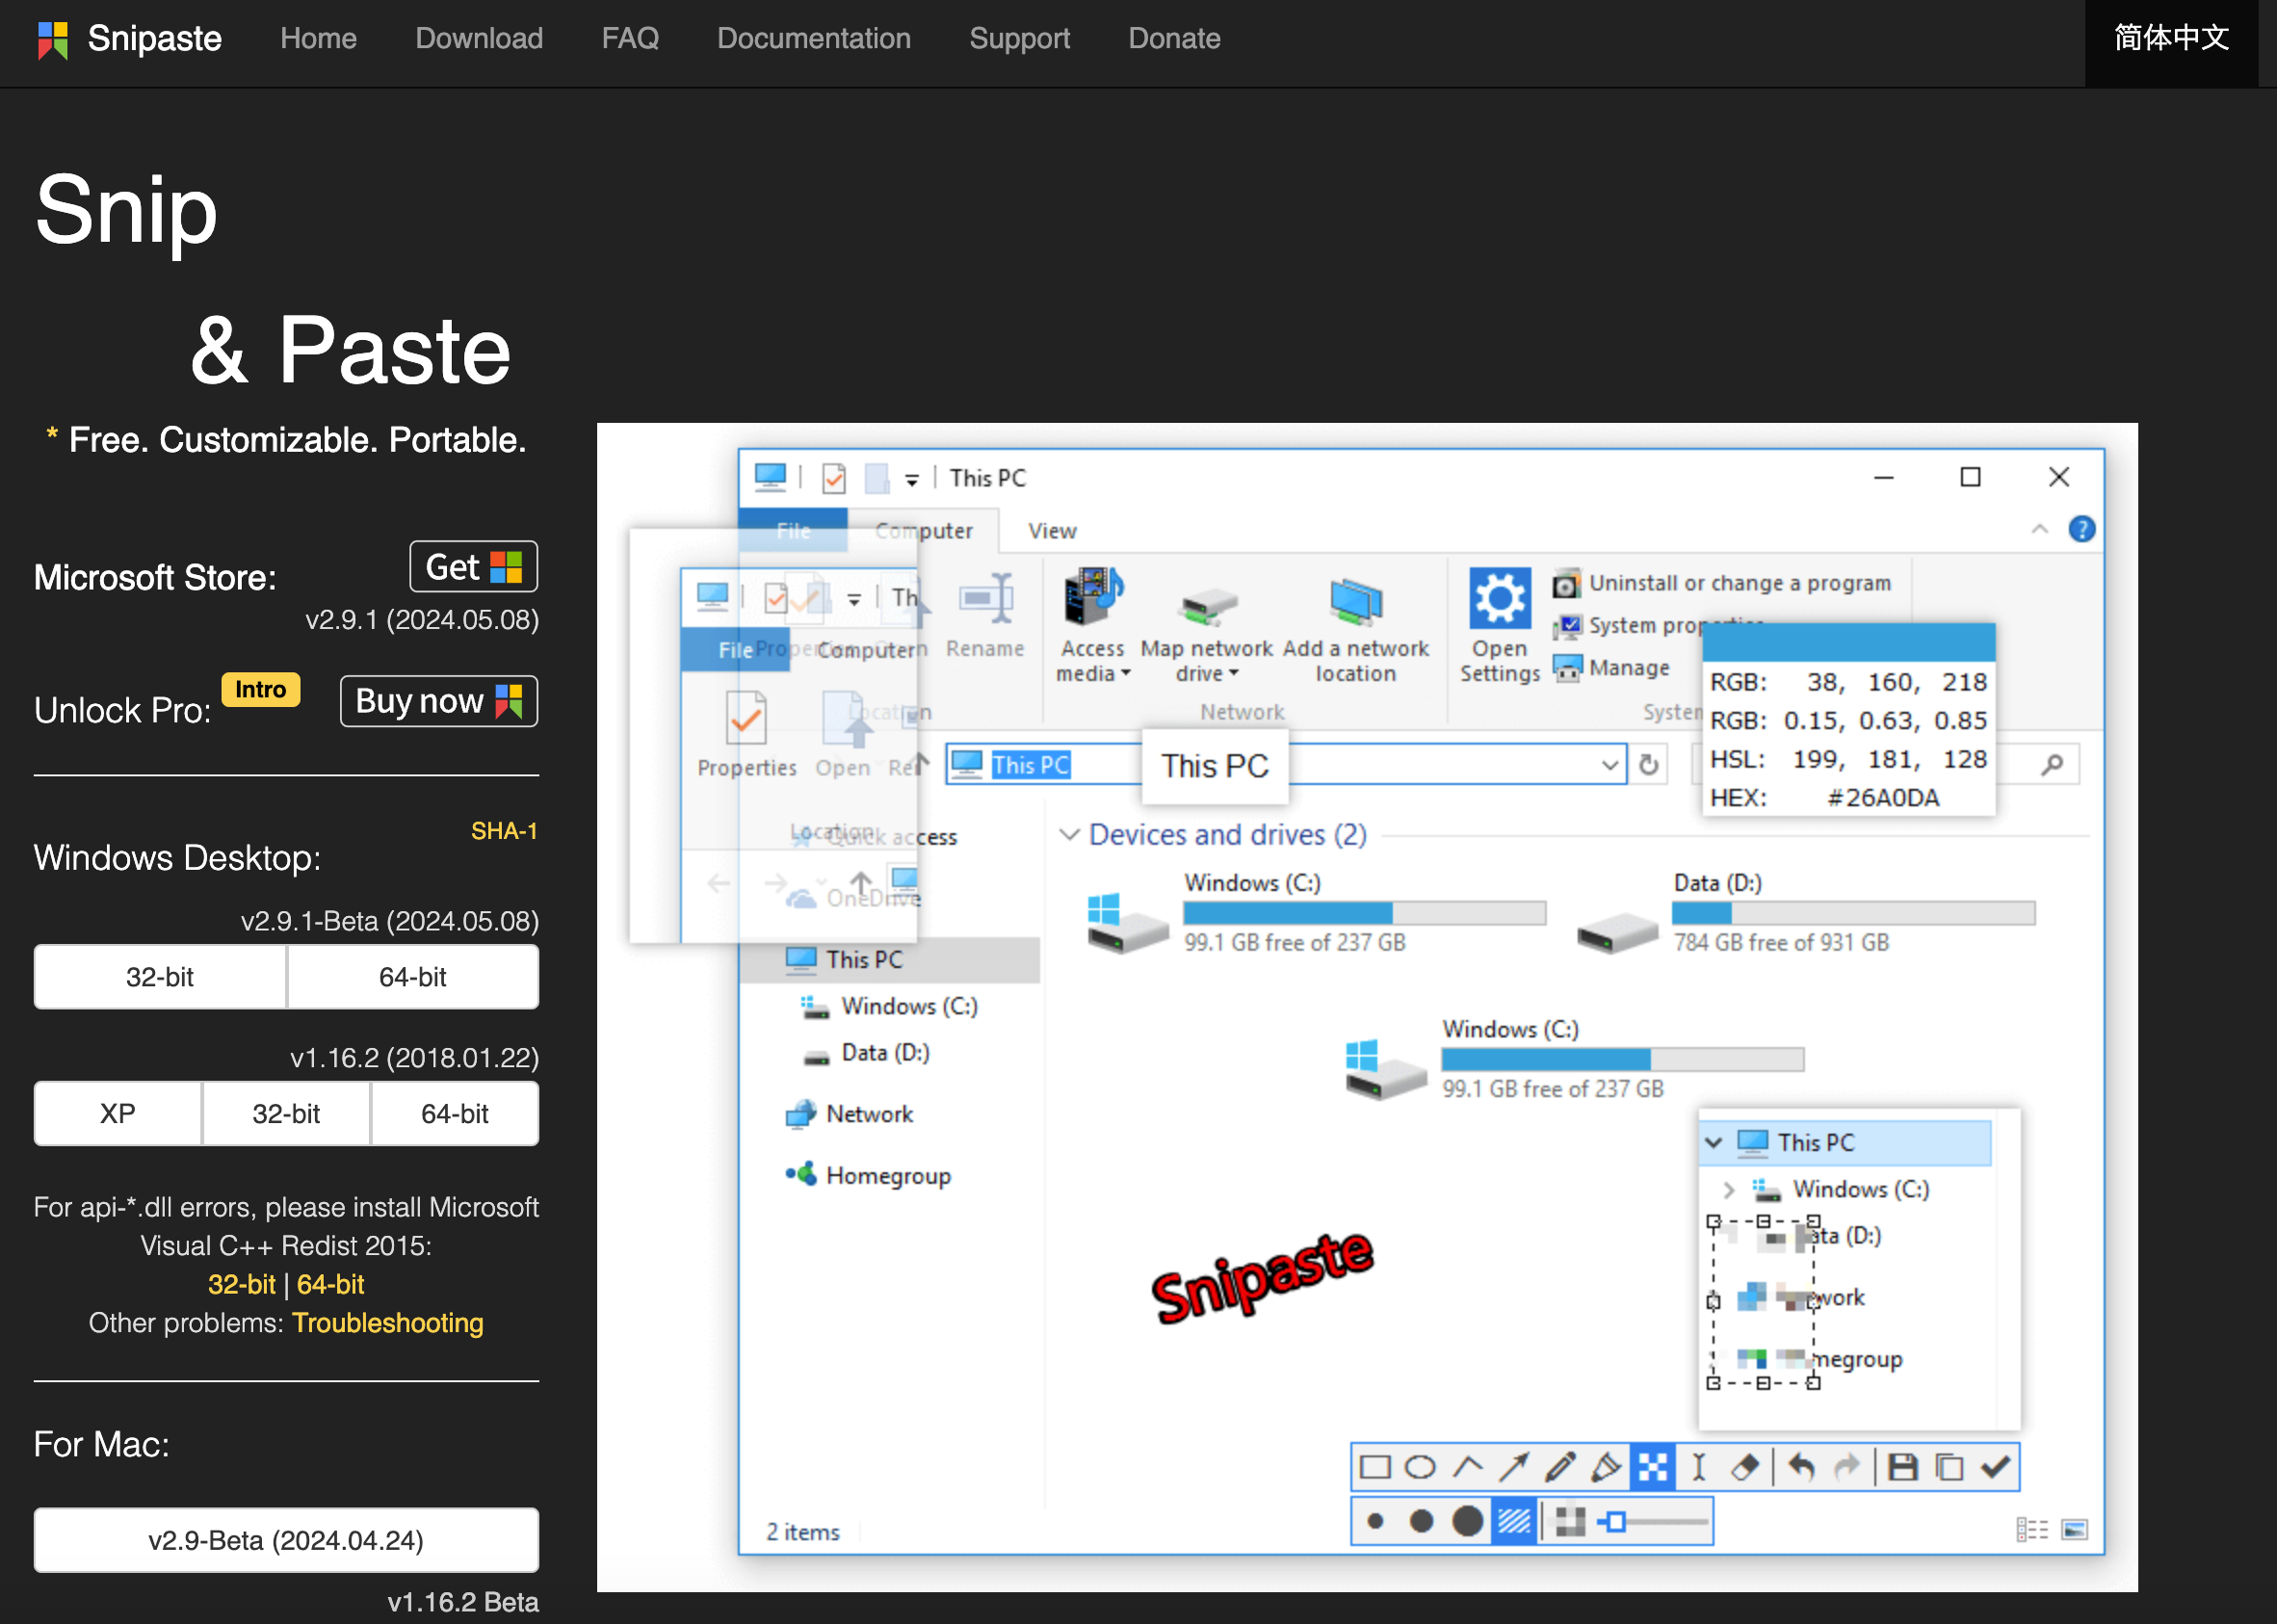Select the Data (D:) drive with 784 GB free

(1806, 912)
